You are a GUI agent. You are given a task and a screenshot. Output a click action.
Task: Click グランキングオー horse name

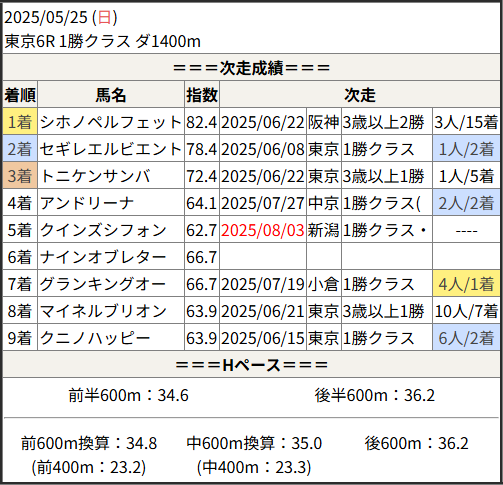click(x=103, y=284)
